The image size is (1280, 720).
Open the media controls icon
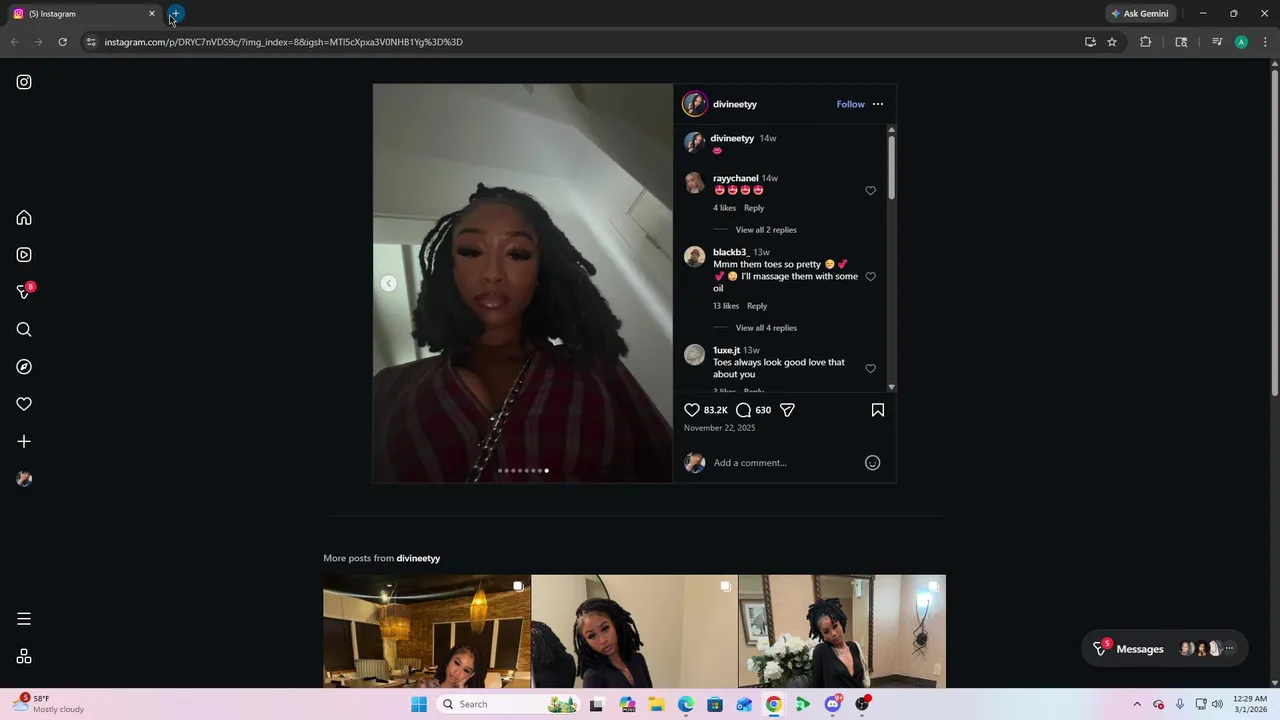pyautogui.click(x=1217, y=42)
